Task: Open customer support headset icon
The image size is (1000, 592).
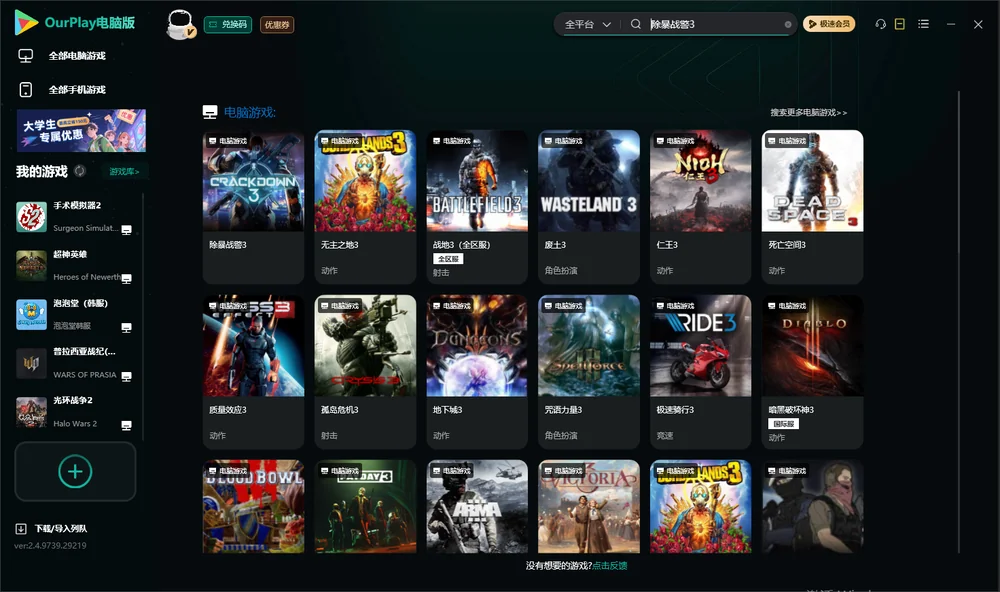Action: 881,24
